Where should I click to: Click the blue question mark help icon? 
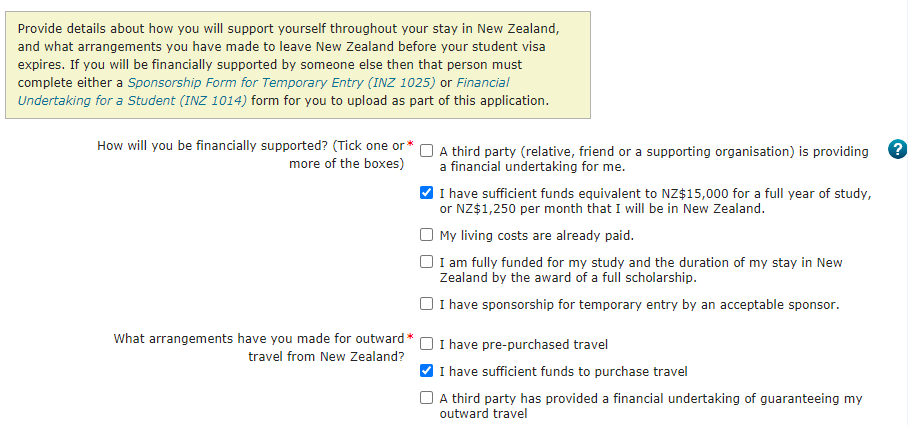tap(897, 150)
